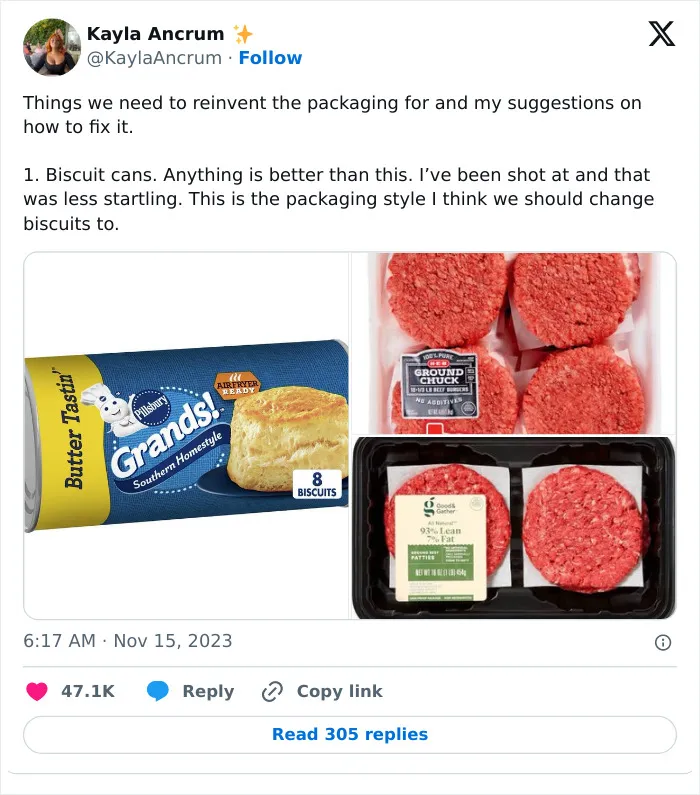This screenshot has height=795, width=700.
Task: Open the Good & Gather patties image
Action: 513,528
